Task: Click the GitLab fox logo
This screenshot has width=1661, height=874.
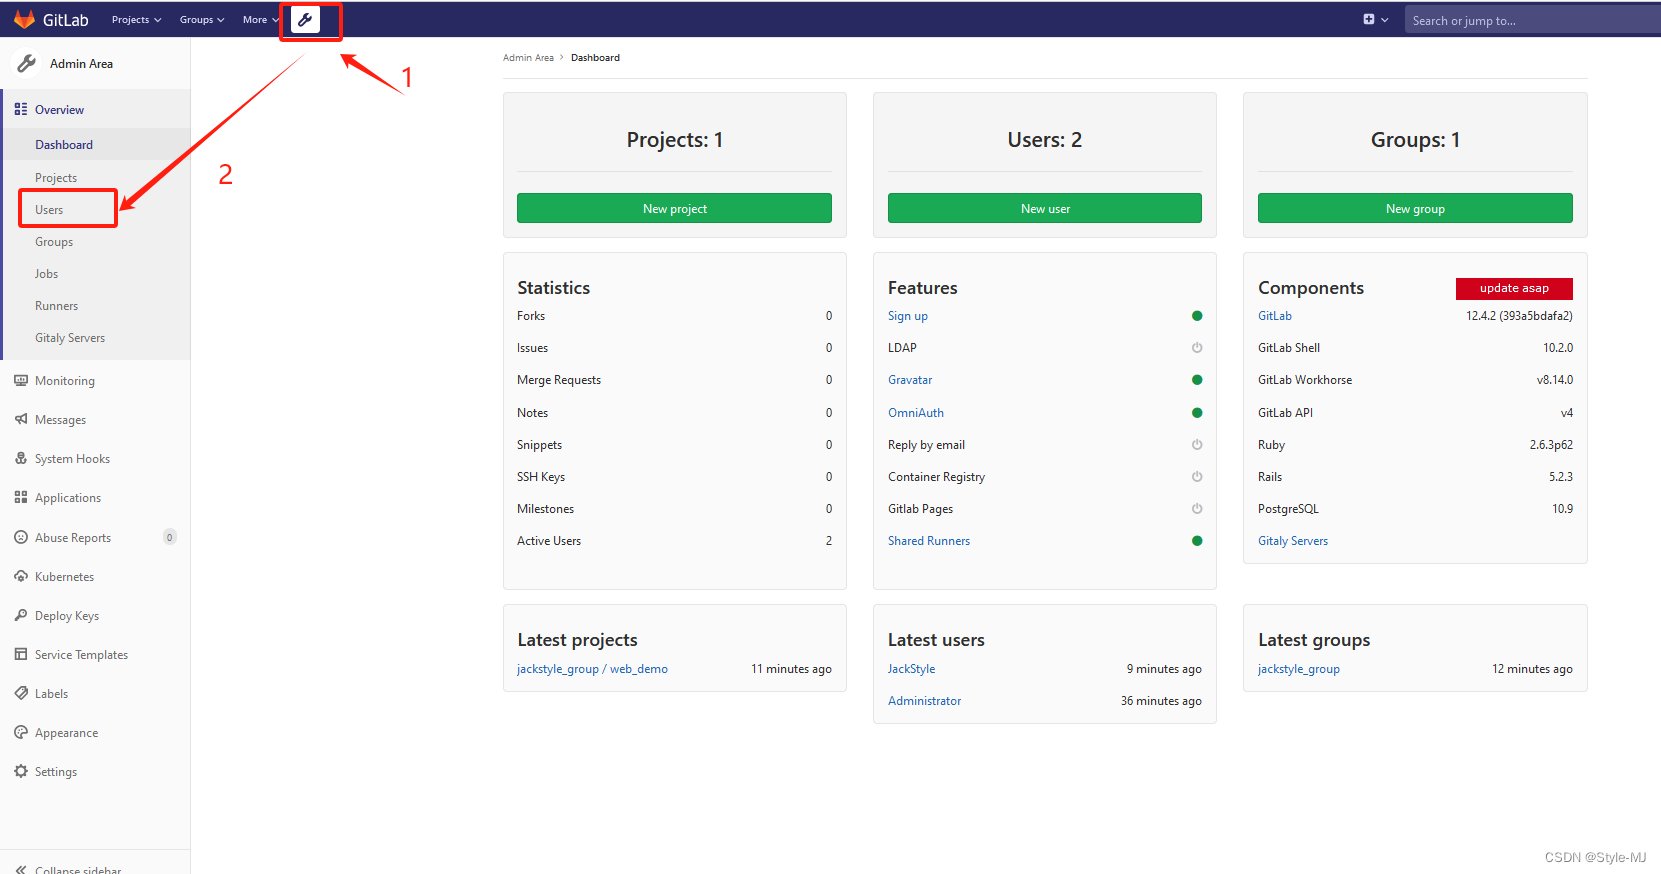Action: click(x=24, y=19)
